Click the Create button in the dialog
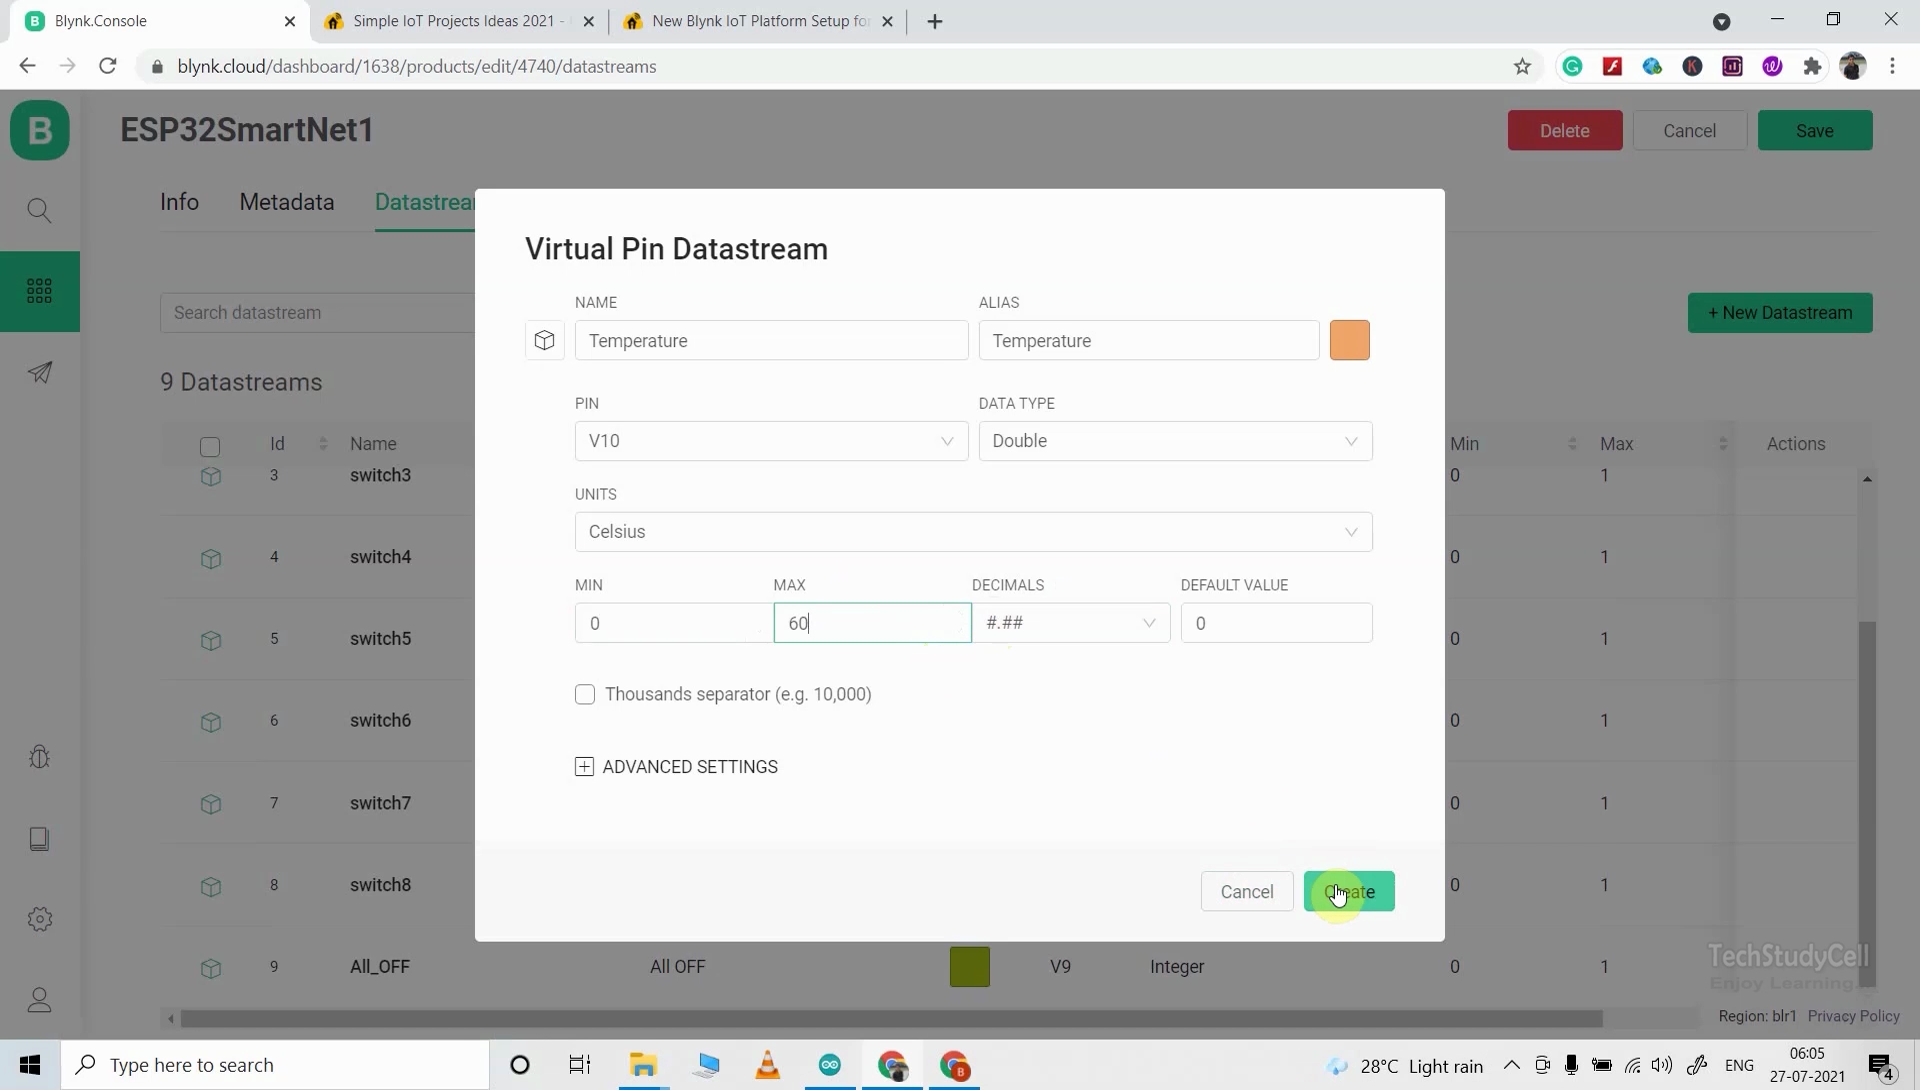This screenshot has height=1090, width=1920. pyautogui.click(x=1350, y=891)
